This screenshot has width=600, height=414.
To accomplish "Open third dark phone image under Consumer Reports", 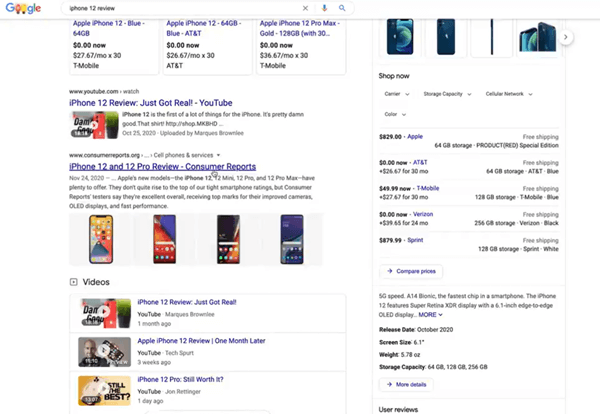I will pos(228,239).
